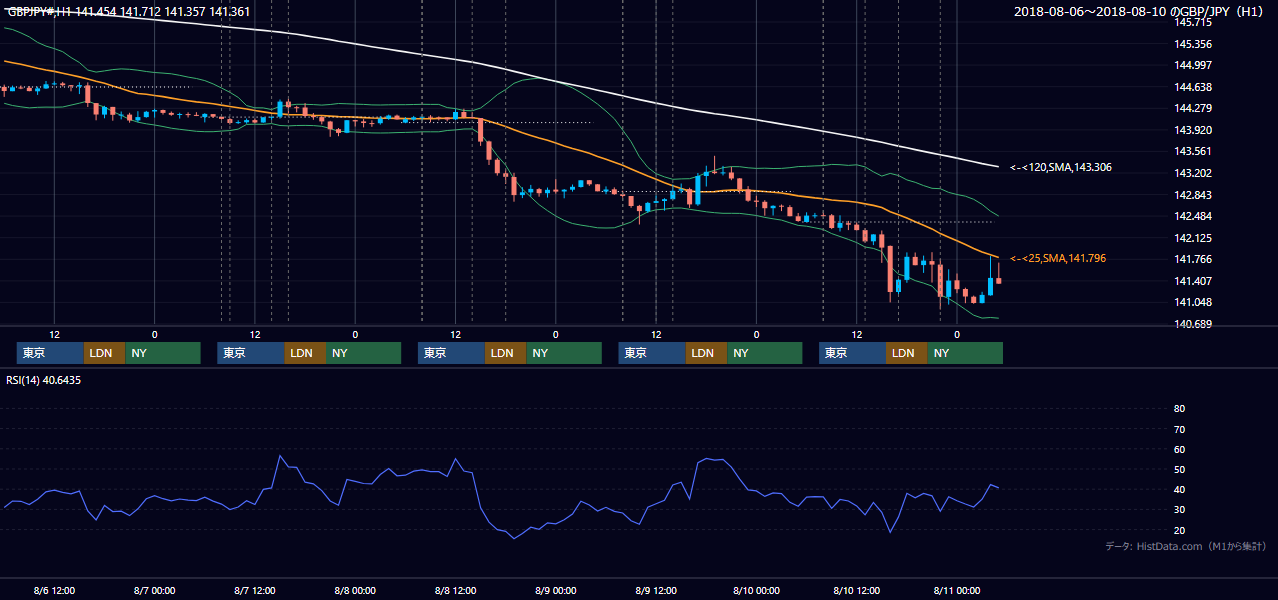Click price axis label 145.356
This screenshot has height=600, width=1278.
1193,44
